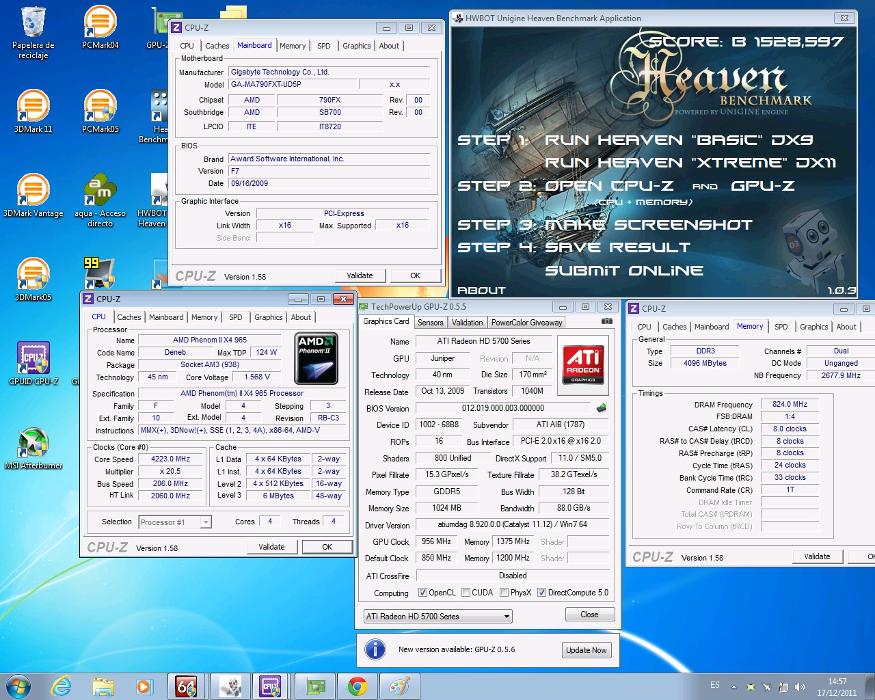Toggle the PhysX checkbox in GPU-Z
Viewport: 875px width, 700px height.
click(x=504, y=592)
